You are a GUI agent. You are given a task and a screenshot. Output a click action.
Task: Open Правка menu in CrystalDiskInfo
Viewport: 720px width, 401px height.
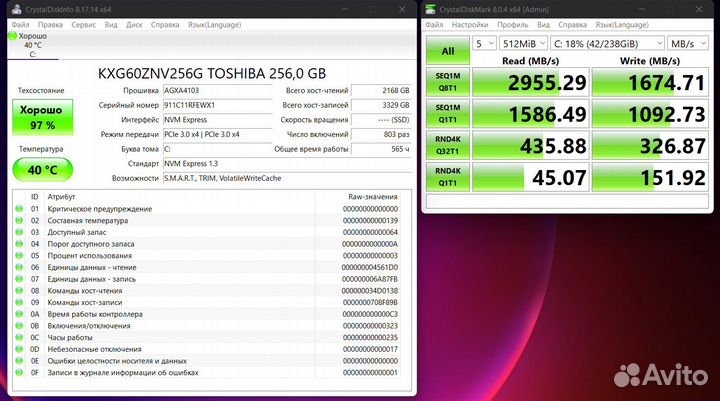50,25
